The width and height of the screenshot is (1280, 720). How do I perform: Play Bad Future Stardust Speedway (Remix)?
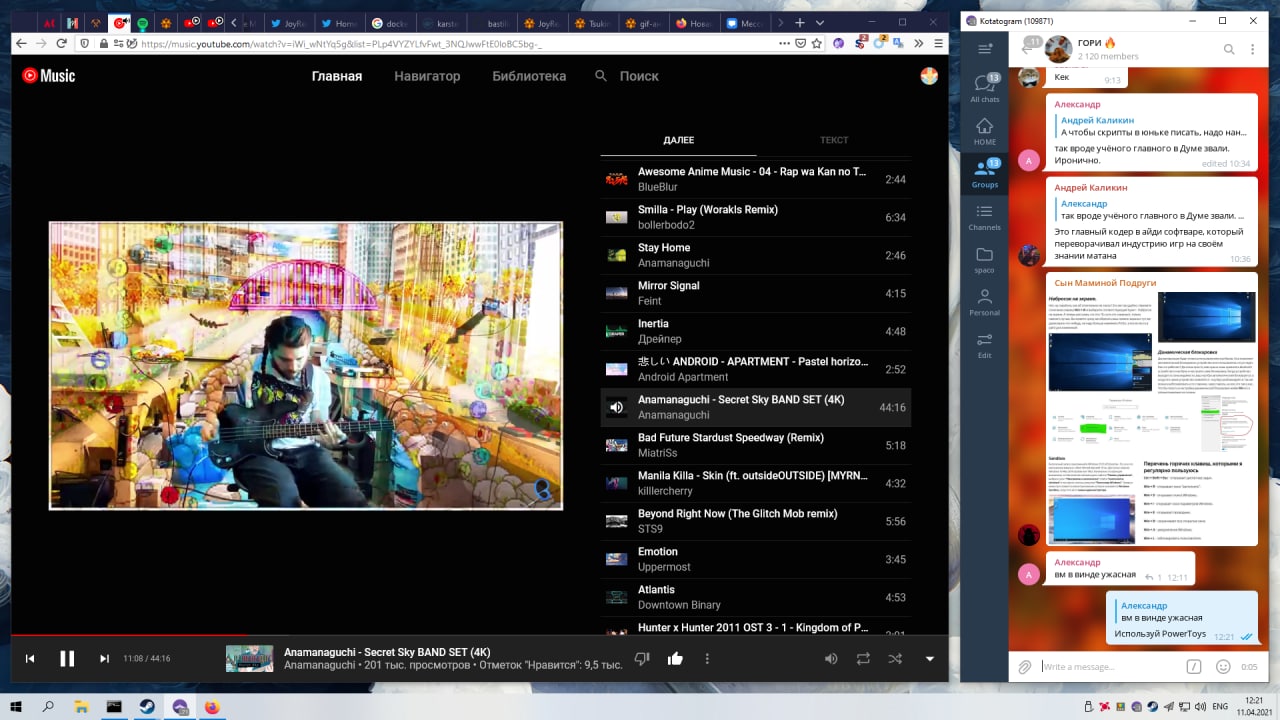point(756,445)
